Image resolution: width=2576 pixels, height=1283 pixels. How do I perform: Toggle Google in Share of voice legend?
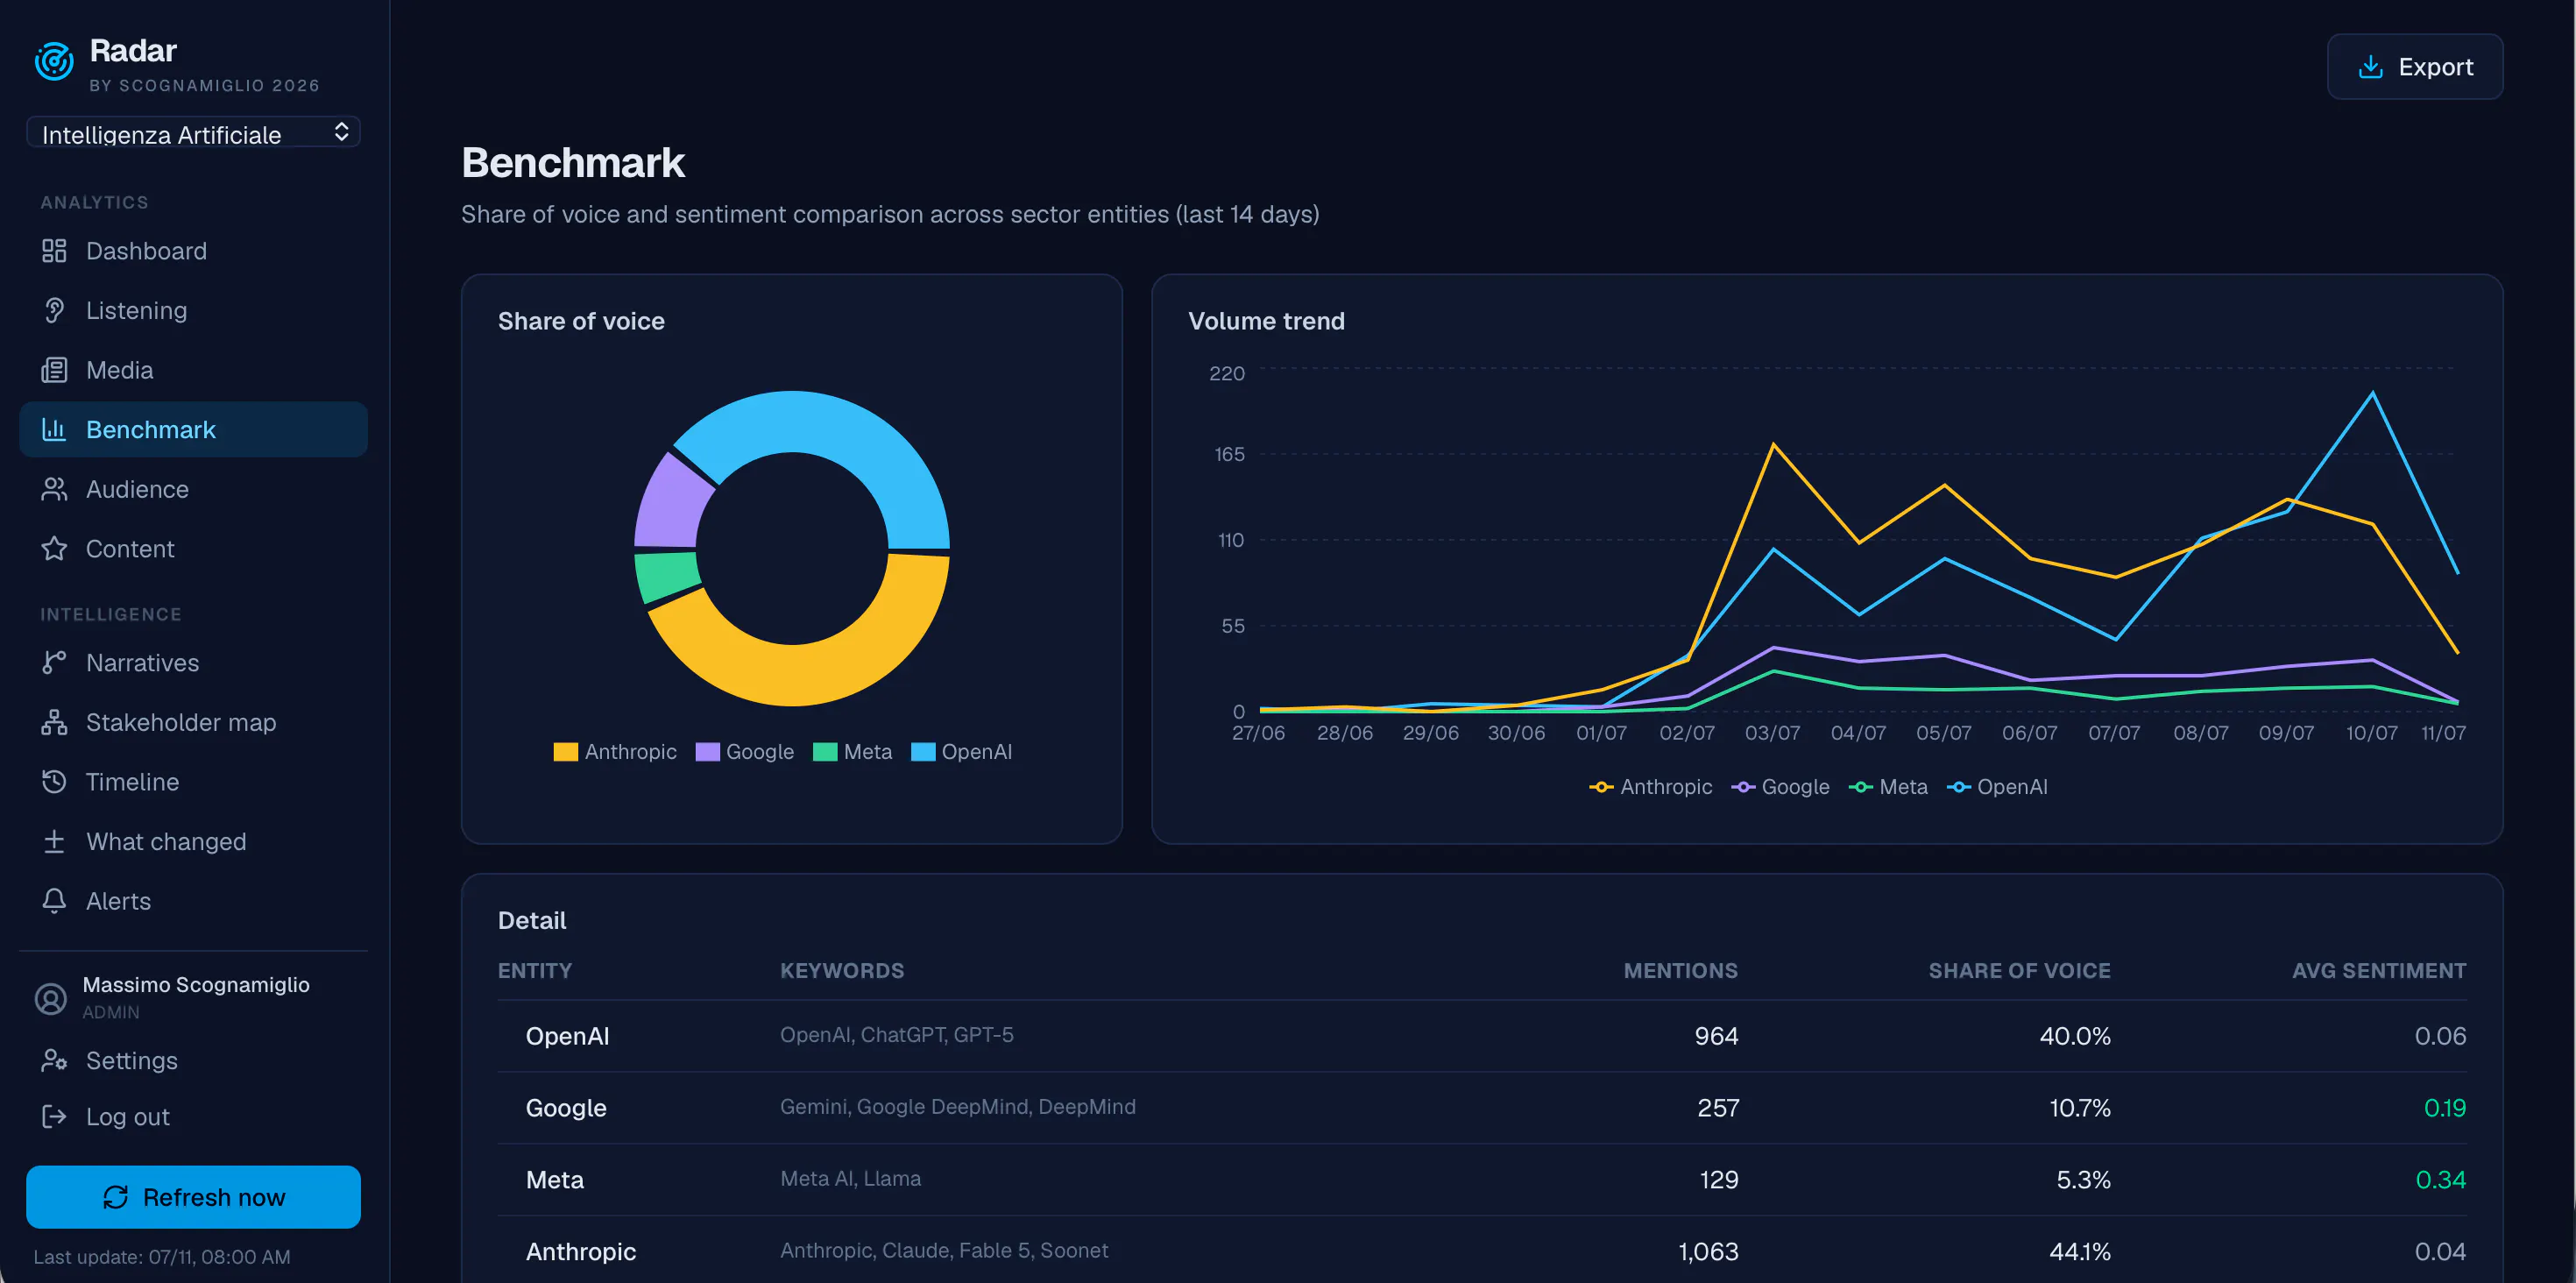click(745, 752)
